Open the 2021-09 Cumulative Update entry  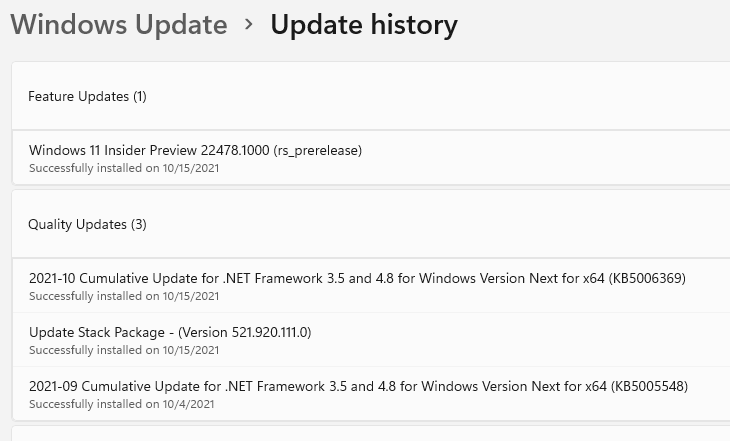[x=371, y=394]
